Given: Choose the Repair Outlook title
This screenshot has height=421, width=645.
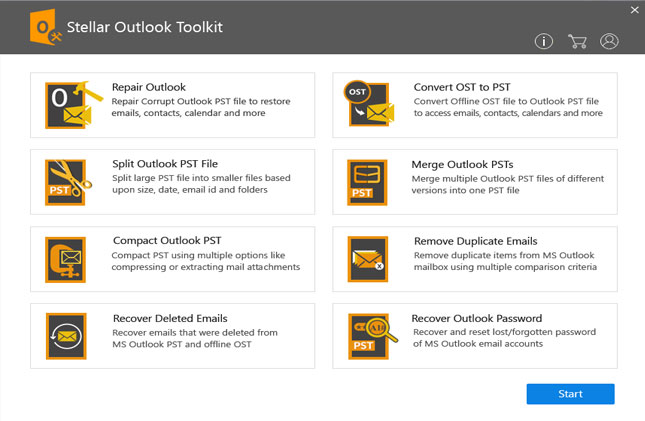Looking at the screenshot, I should click(148, 87).
